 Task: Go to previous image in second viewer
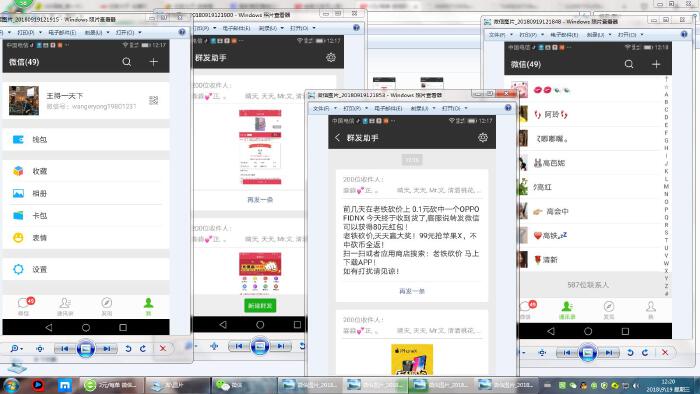coord(238,346)
